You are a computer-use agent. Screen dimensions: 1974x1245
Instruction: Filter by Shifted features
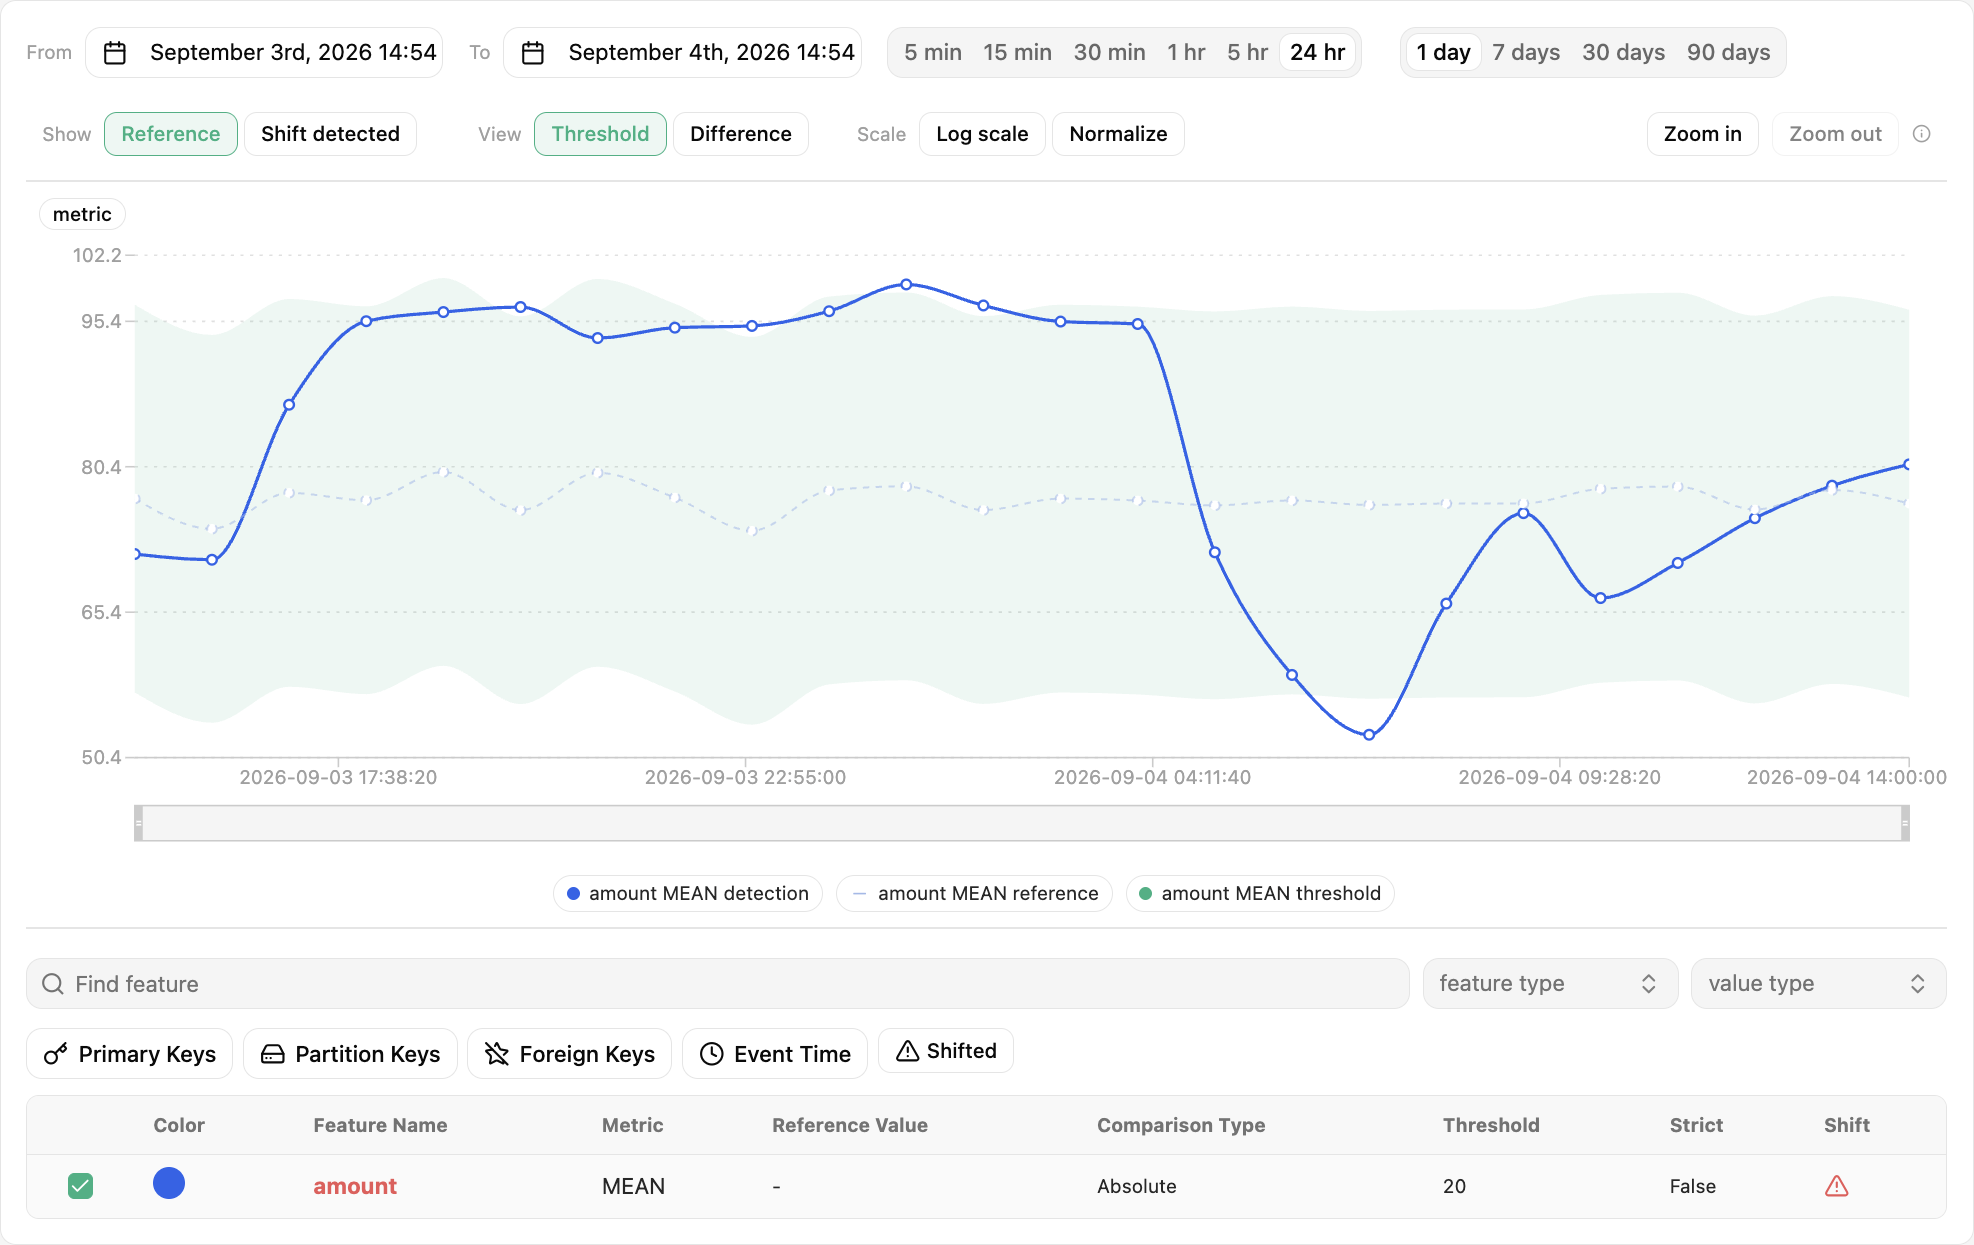pyautogui.click(x=946, y=1051)
